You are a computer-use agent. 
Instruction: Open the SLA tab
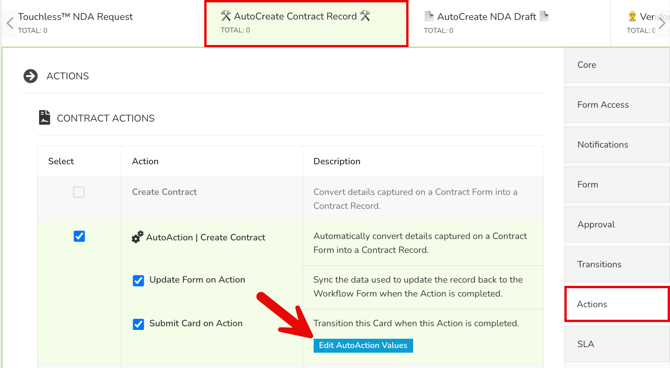[x=617, y=344]
